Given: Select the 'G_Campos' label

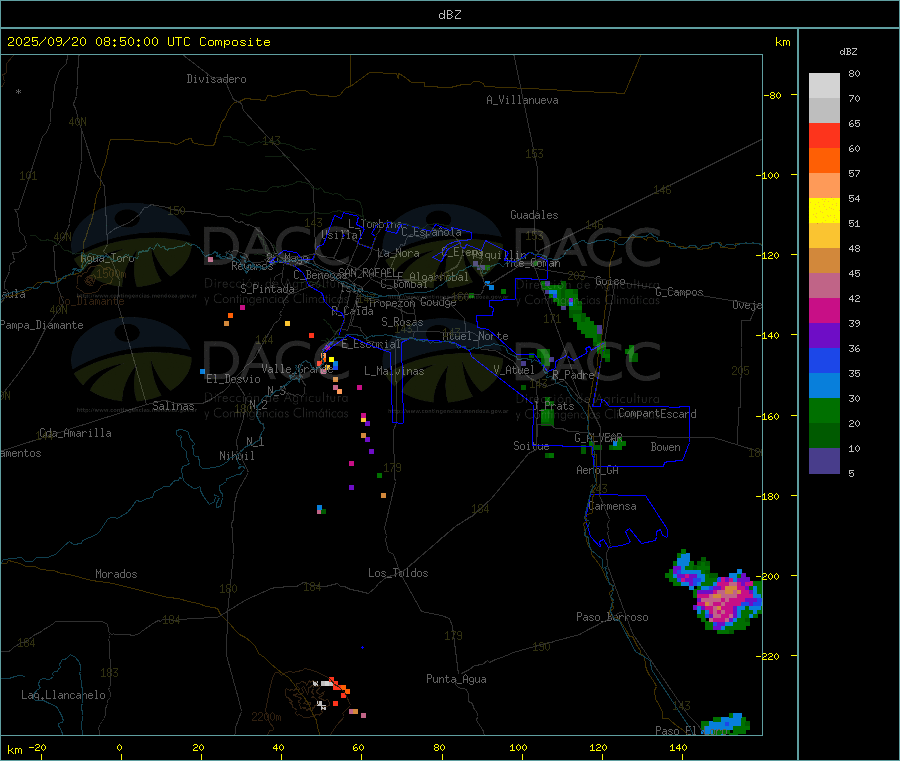Looking at the screenshot, I should [680, 292].
